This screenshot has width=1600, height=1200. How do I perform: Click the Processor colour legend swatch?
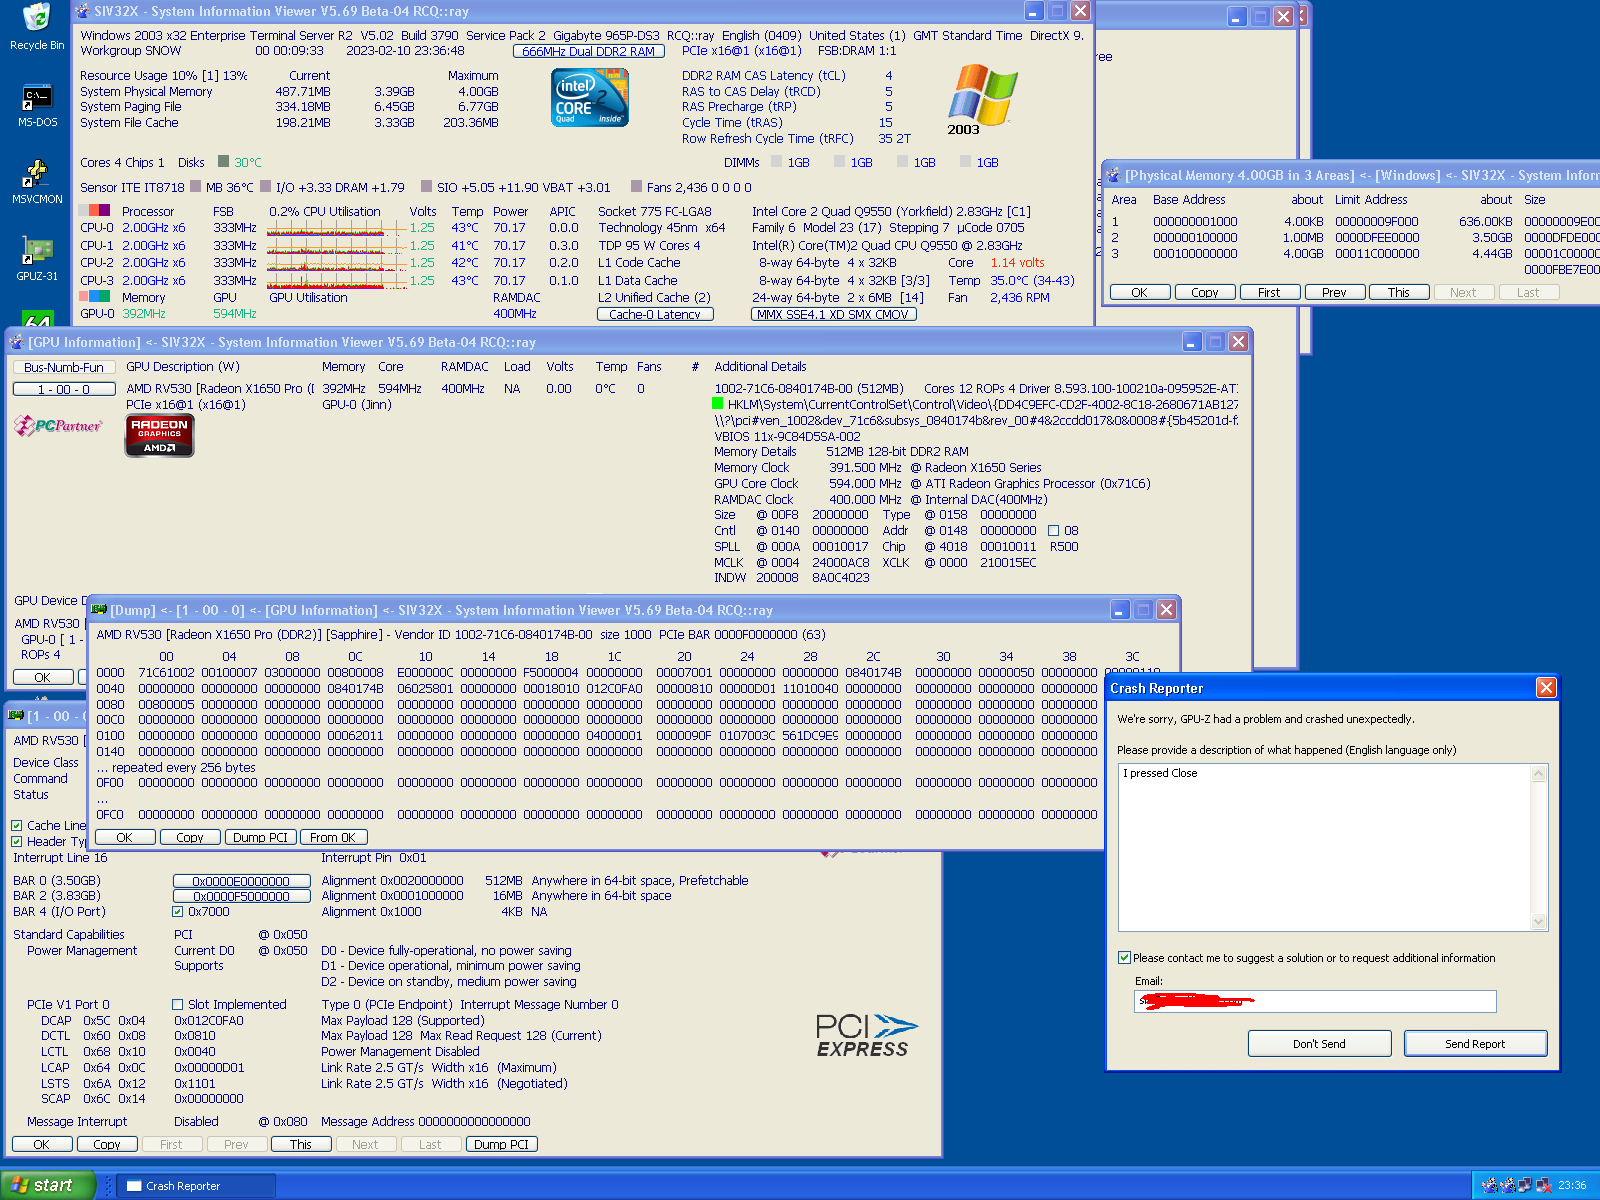[95, 211]
